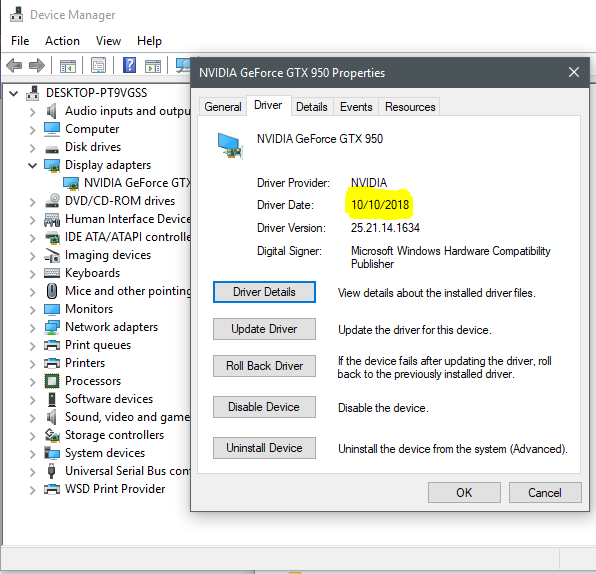Click the DVD/CD-ROM drives disc icon
Screen dimensions: 596x574
point(52,201)
